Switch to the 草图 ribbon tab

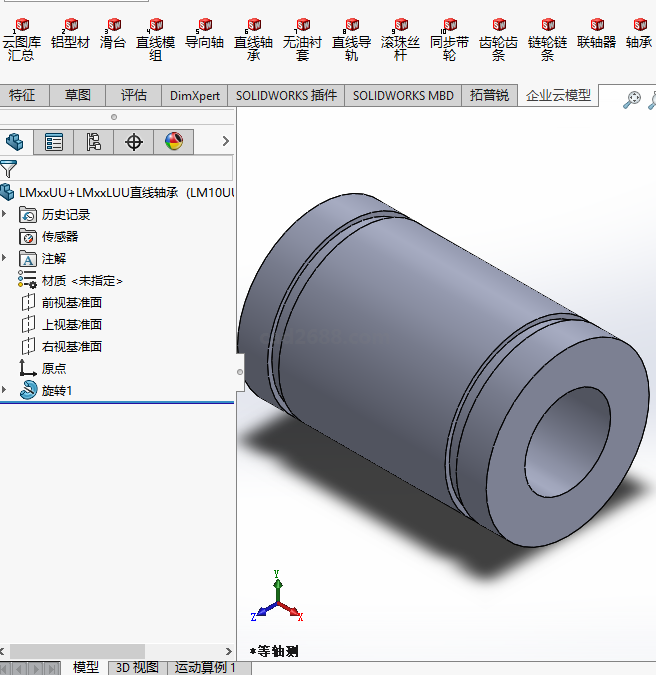coord(78,96)
